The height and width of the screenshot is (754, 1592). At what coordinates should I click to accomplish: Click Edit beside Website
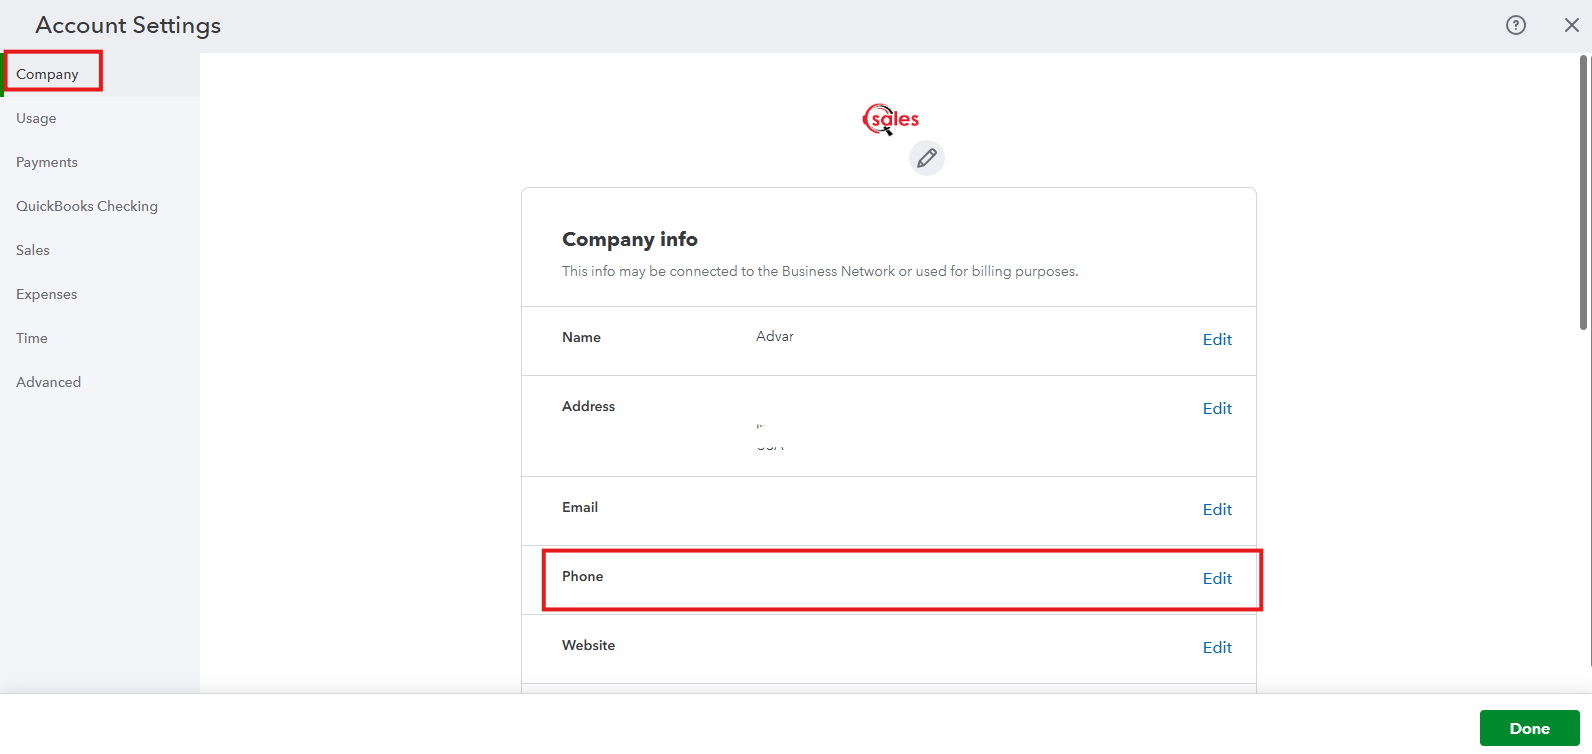1217,648
